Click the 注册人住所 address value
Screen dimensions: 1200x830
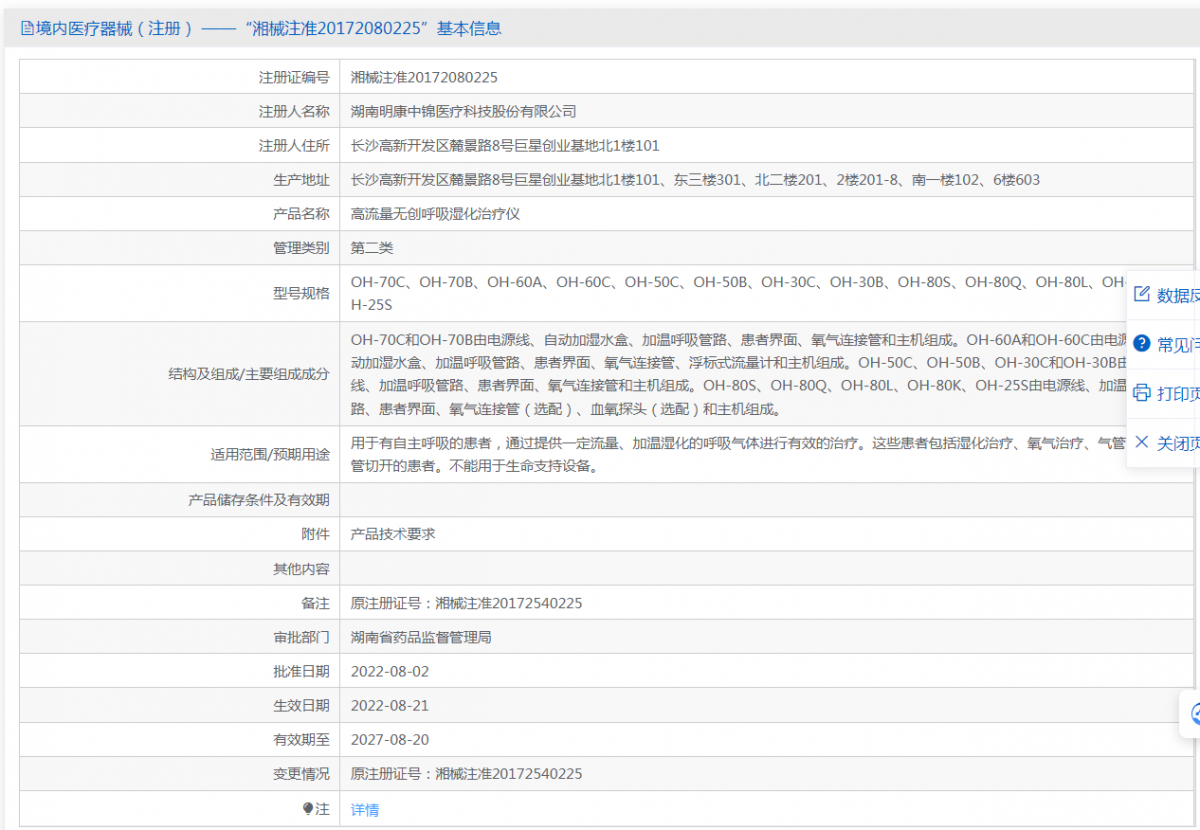point(505,146)
